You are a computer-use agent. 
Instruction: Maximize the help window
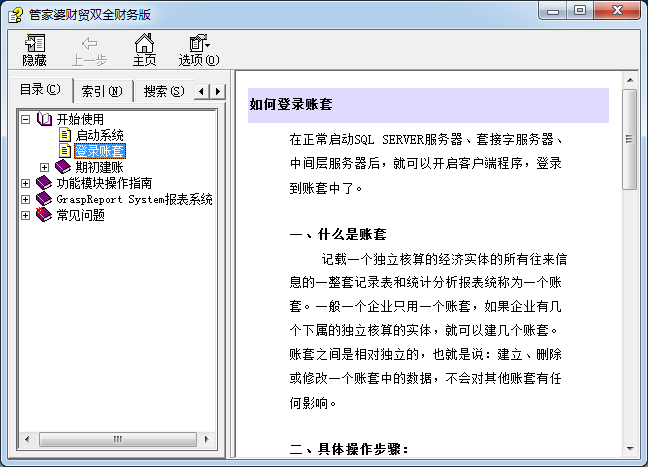point(580,11)
